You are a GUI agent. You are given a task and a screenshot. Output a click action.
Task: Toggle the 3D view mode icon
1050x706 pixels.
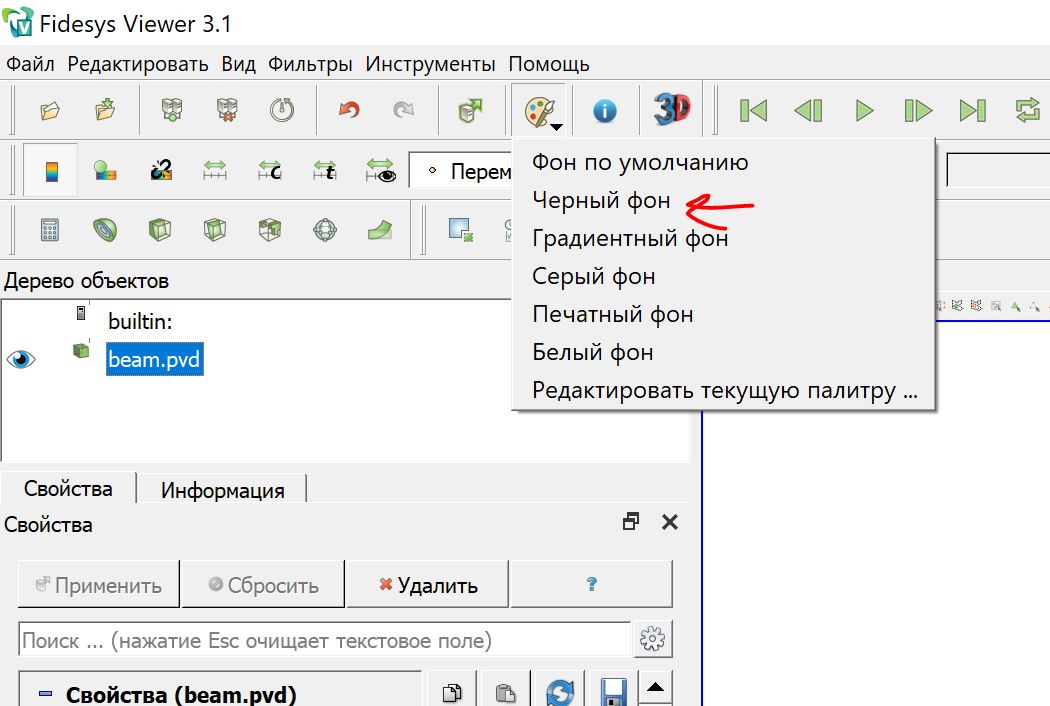point(672,109)
